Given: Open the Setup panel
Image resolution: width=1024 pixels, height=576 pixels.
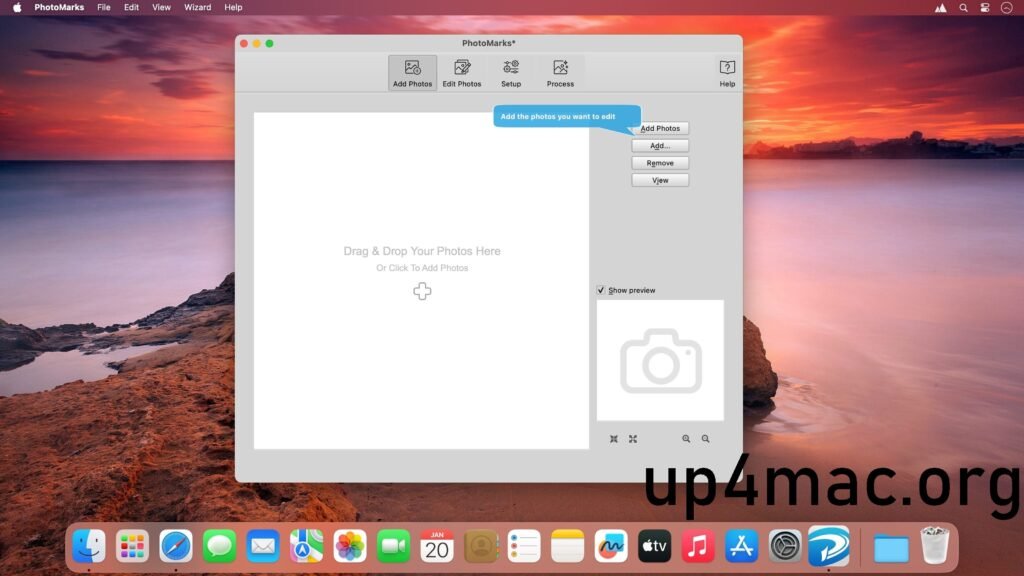Looking at the screenshot, I should tap(511, 72).
